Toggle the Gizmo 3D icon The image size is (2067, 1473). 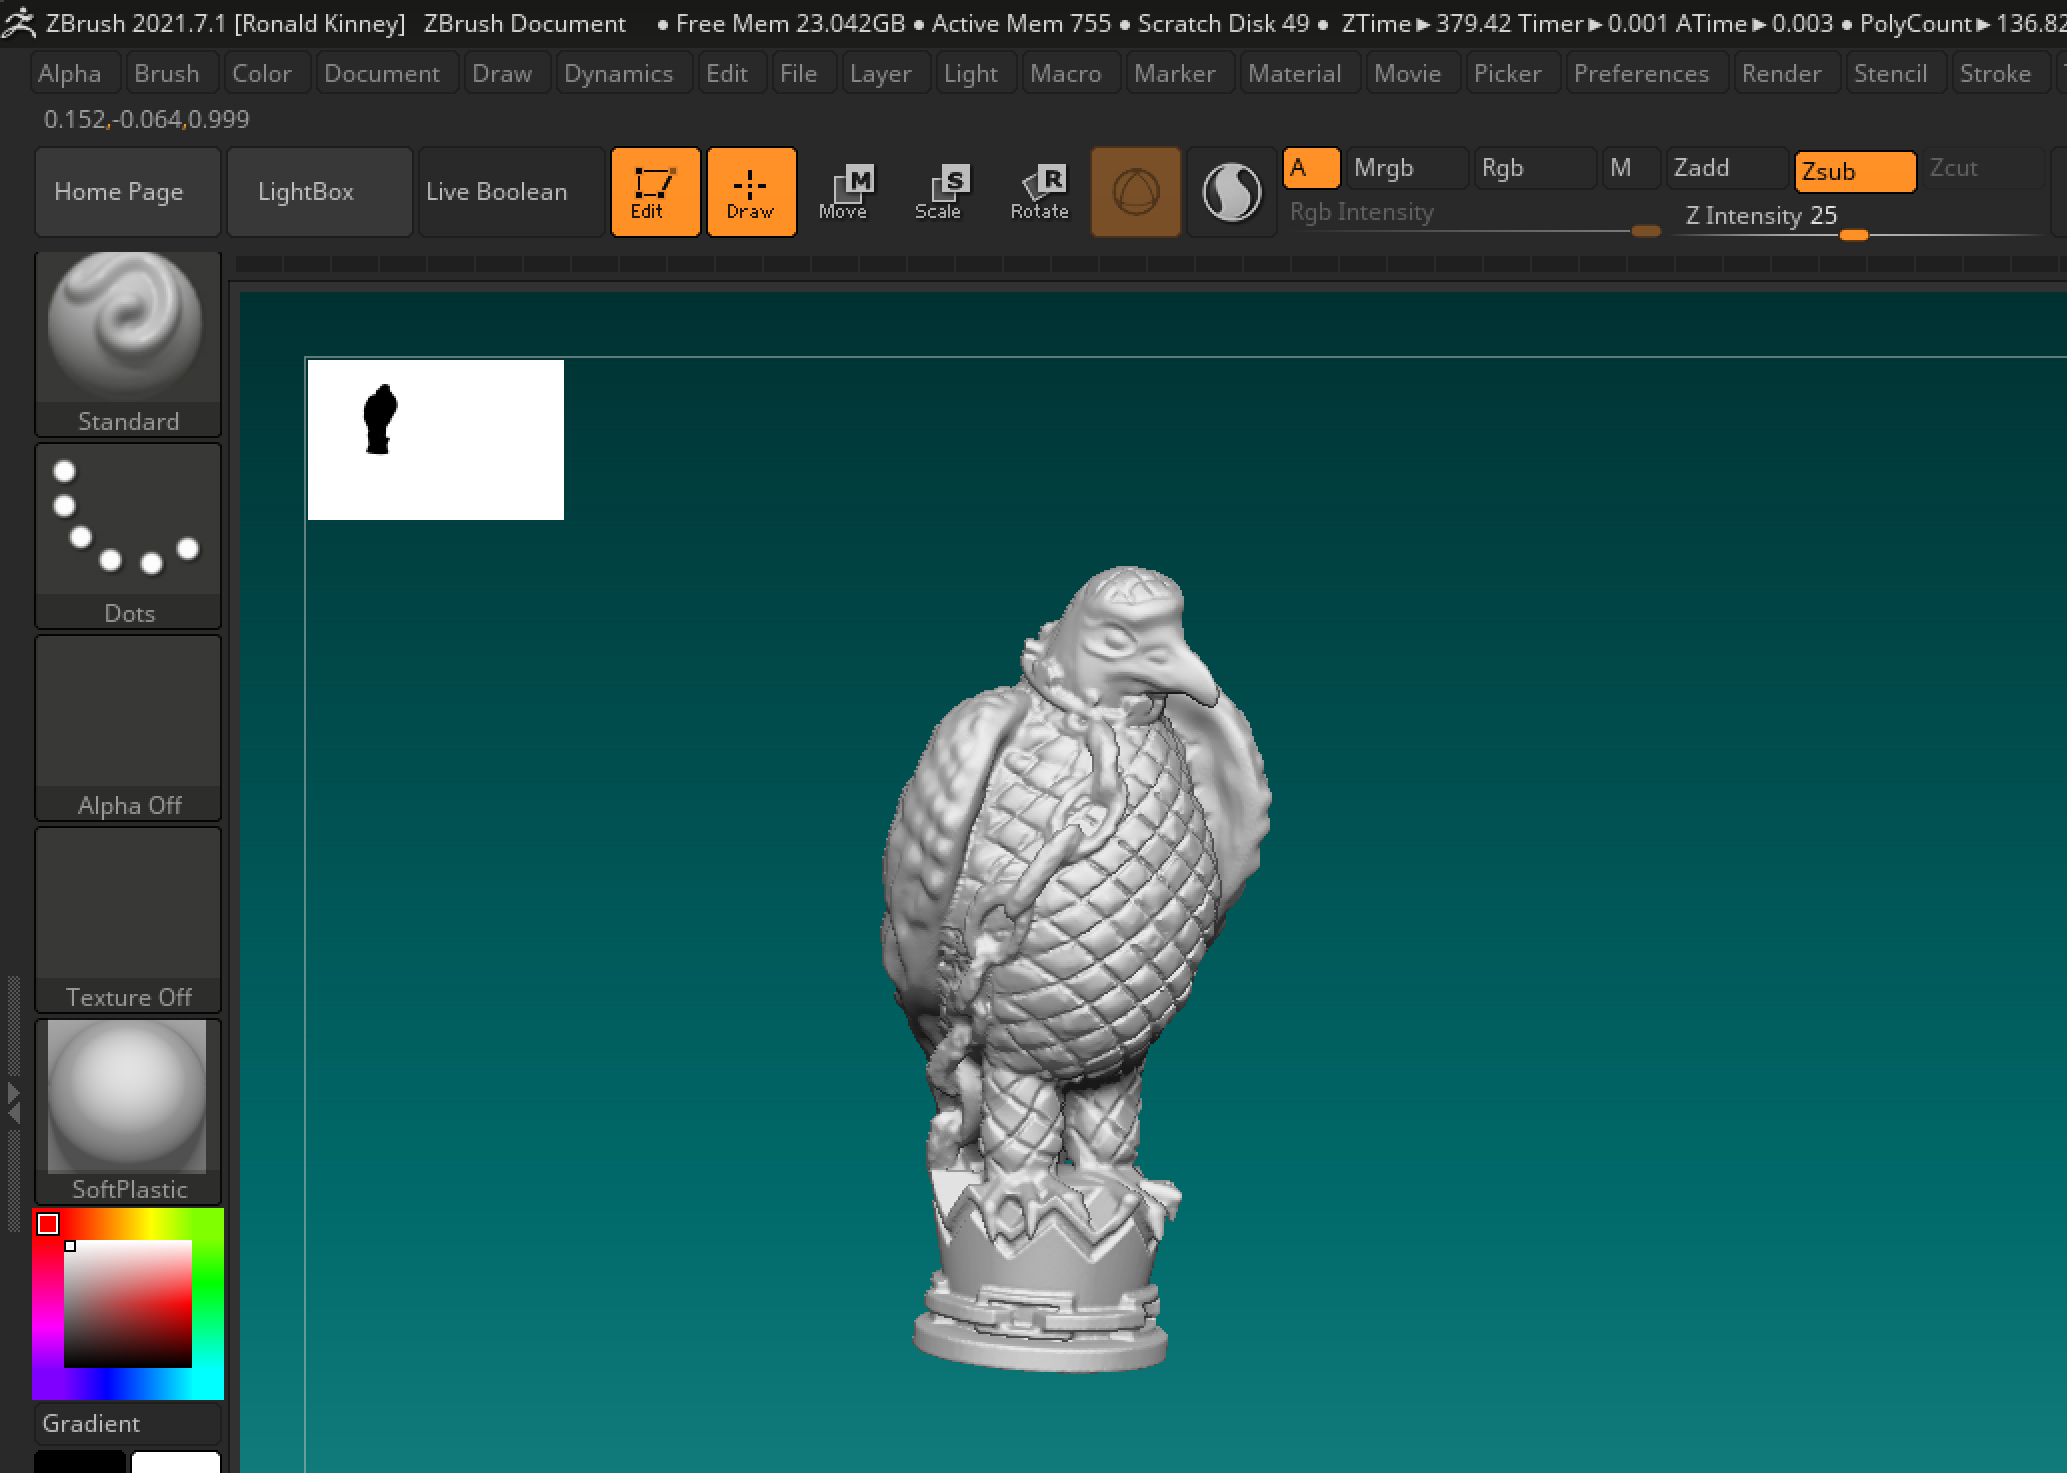click(x=1136, y=192)
